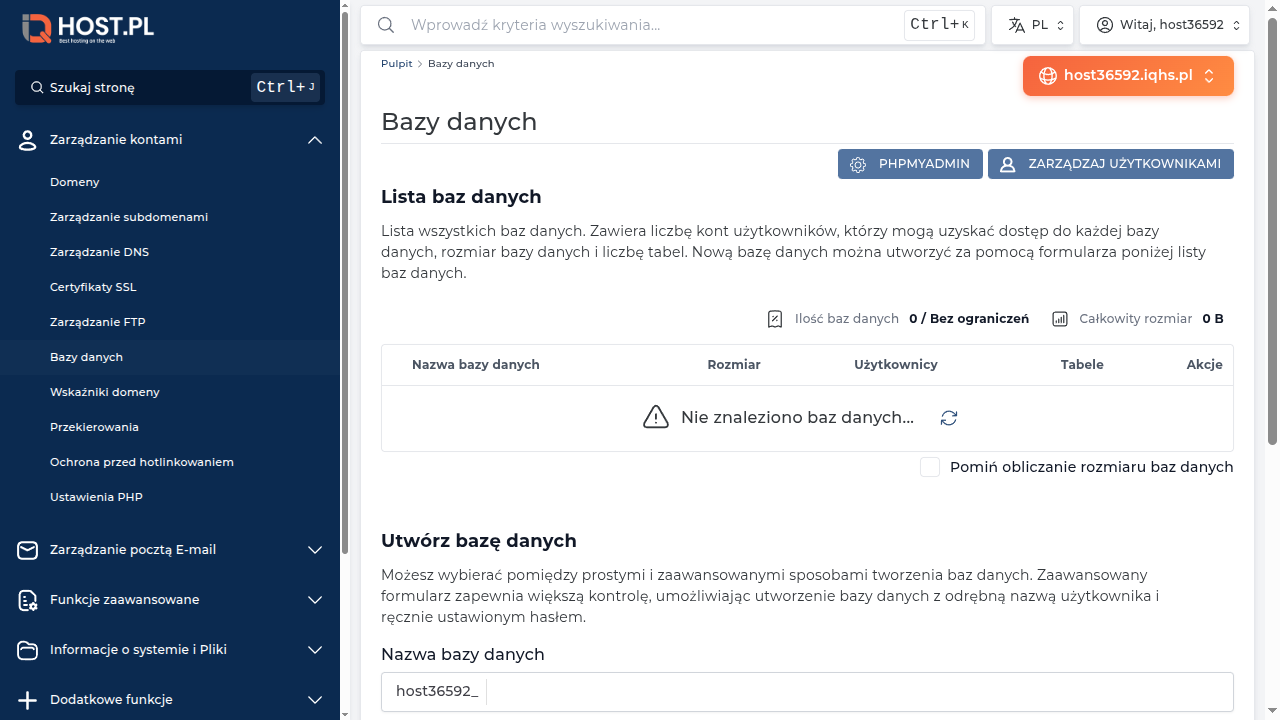Viewport: 1280px width, 720px height.
Task: Click the 0 / Bez ograniczeń value
Action: point(969,319)
